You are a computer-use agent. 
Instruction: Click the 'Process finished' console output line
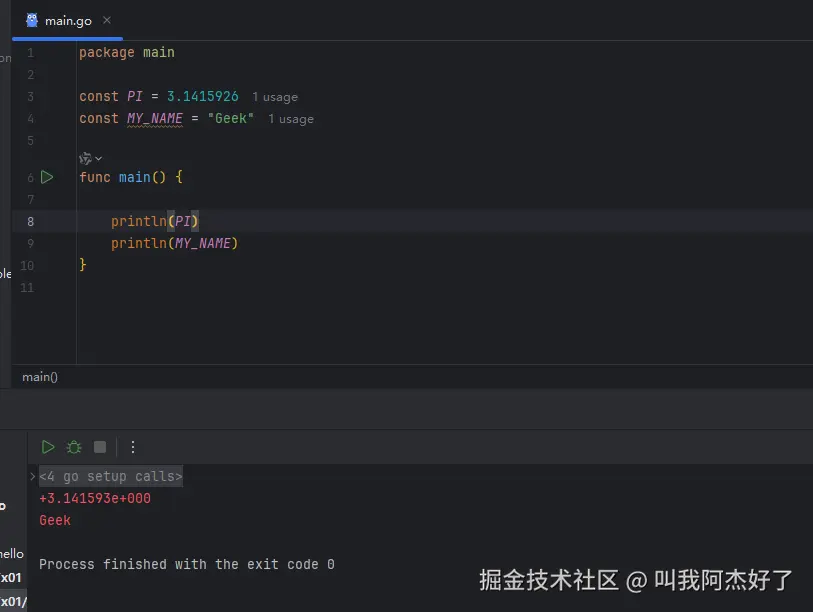[x=186, y=565]
